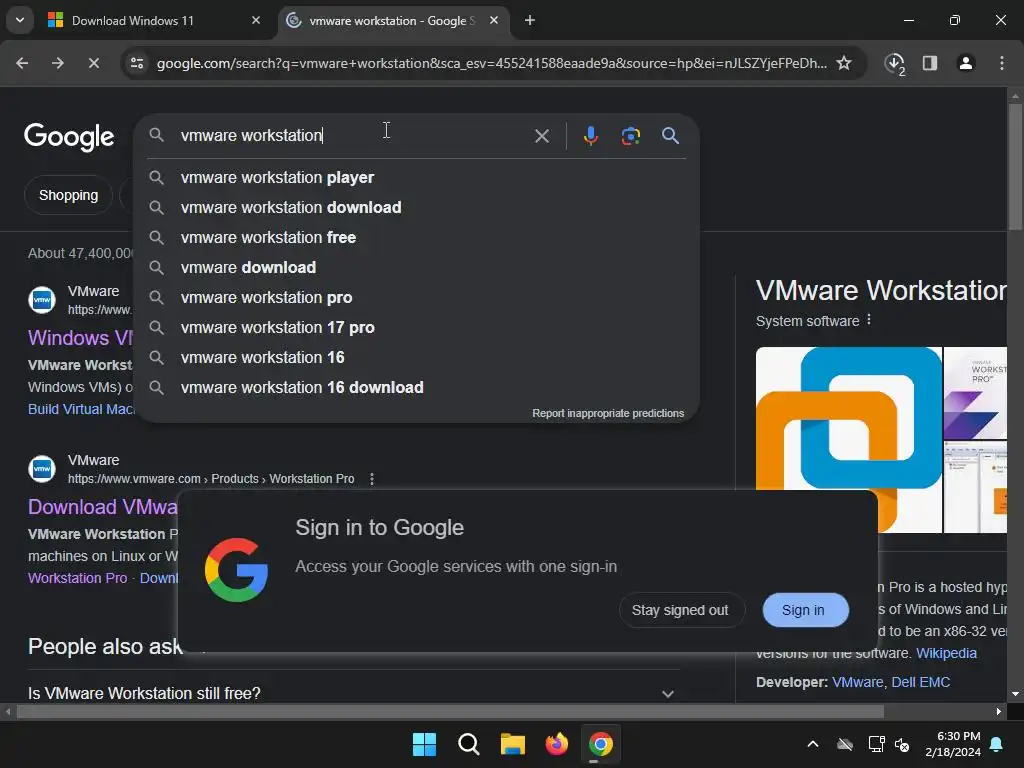Screen dimensions: 1024x768
Task: Choose the plain vmware workstation 16 suggestion
Action: click(417, 358)
